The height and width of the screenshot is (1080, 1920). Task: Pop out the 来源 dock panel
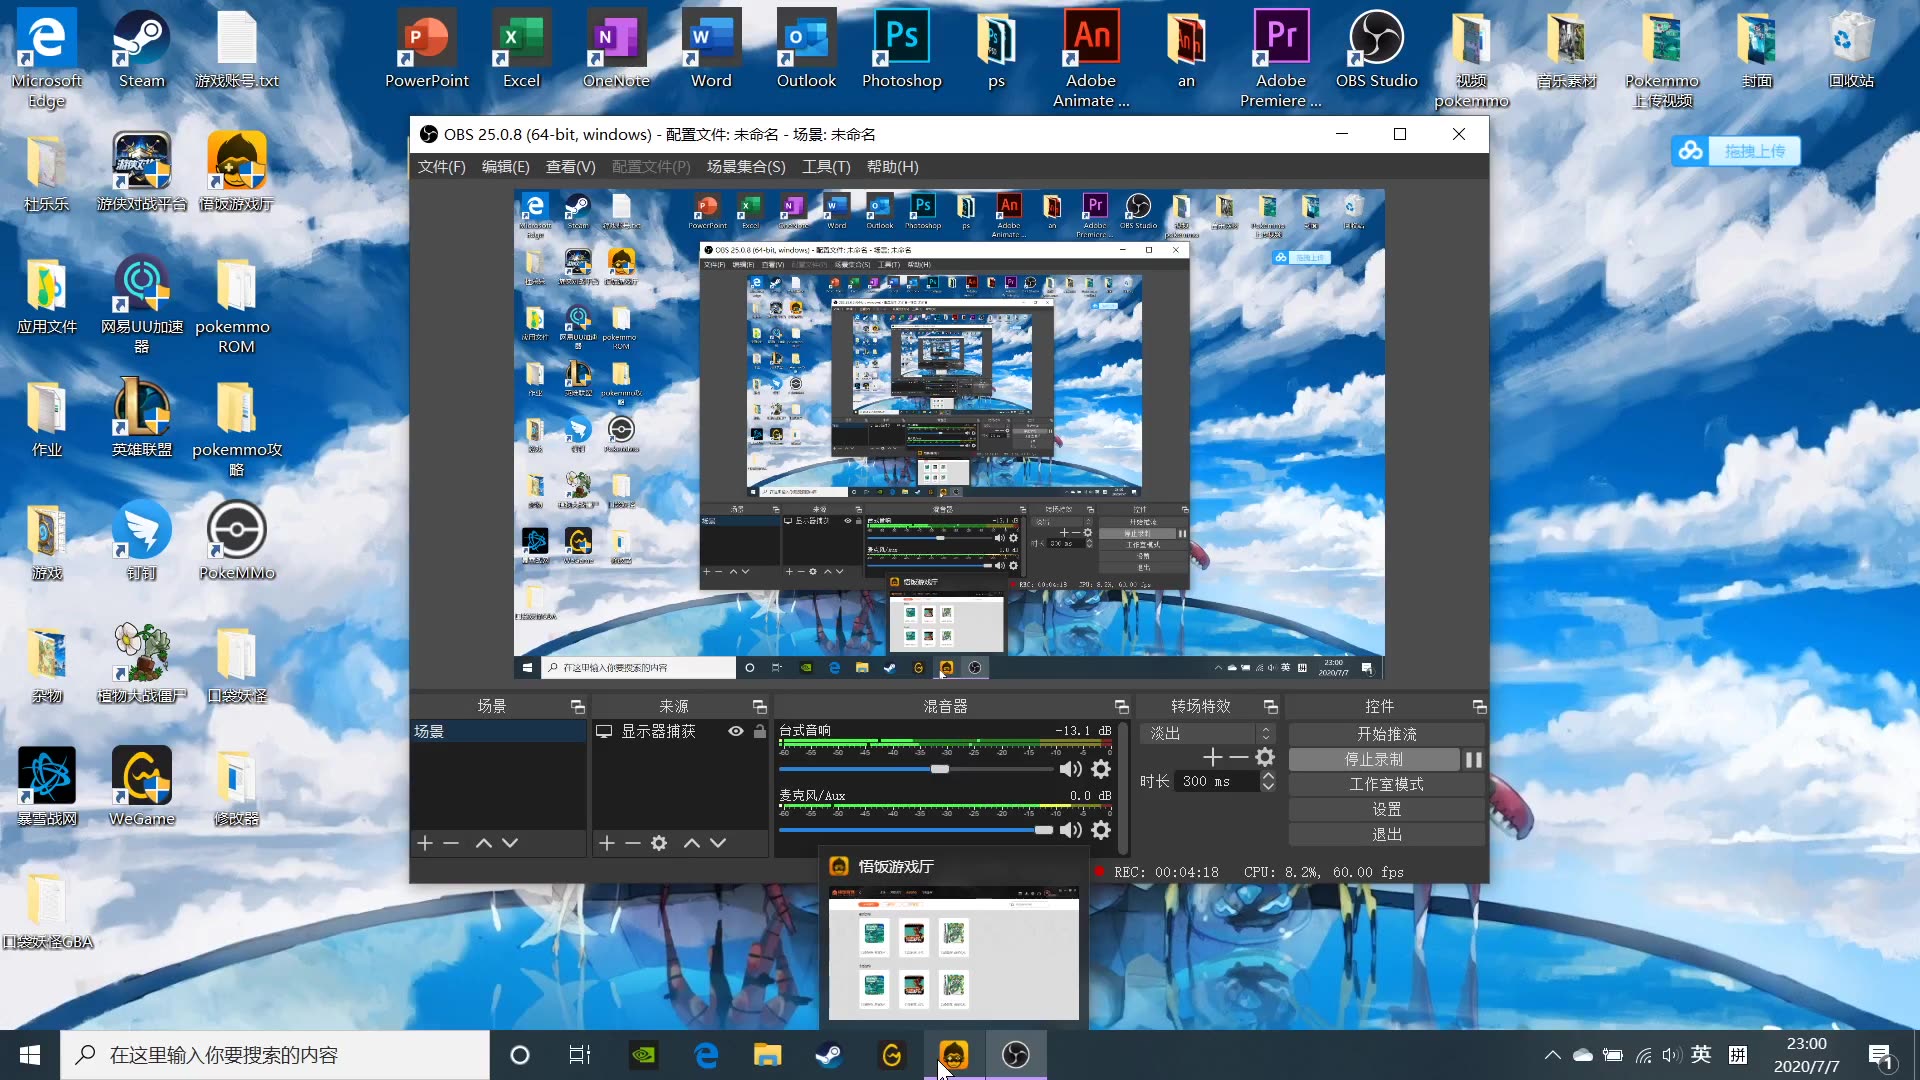click(760, 706)
